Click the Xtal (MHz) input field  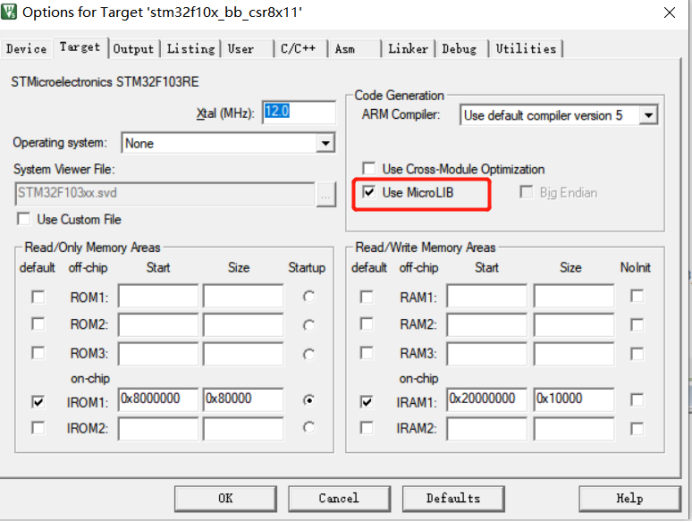tap(299, 112)
